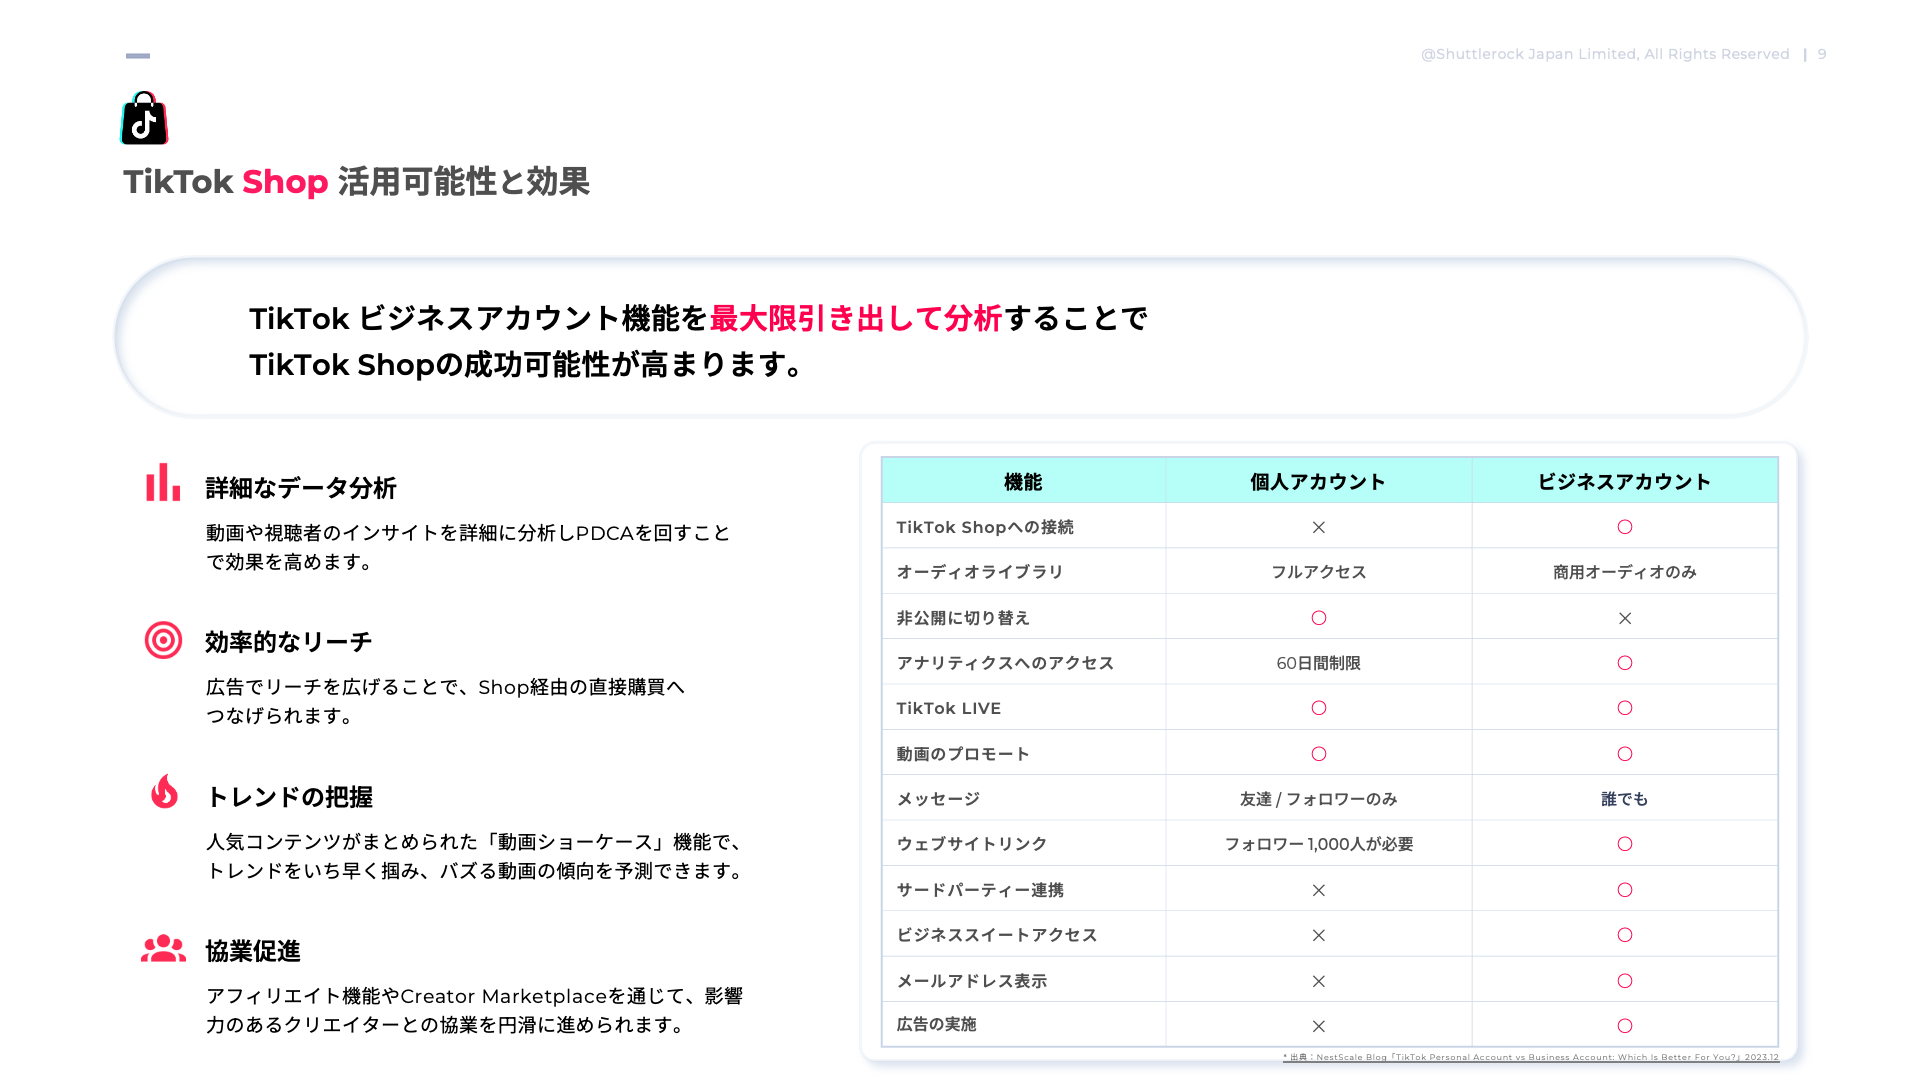Select the メールアドレス表示 row label
Viewport: 1920px width, 1080px height.
(972, 981)
